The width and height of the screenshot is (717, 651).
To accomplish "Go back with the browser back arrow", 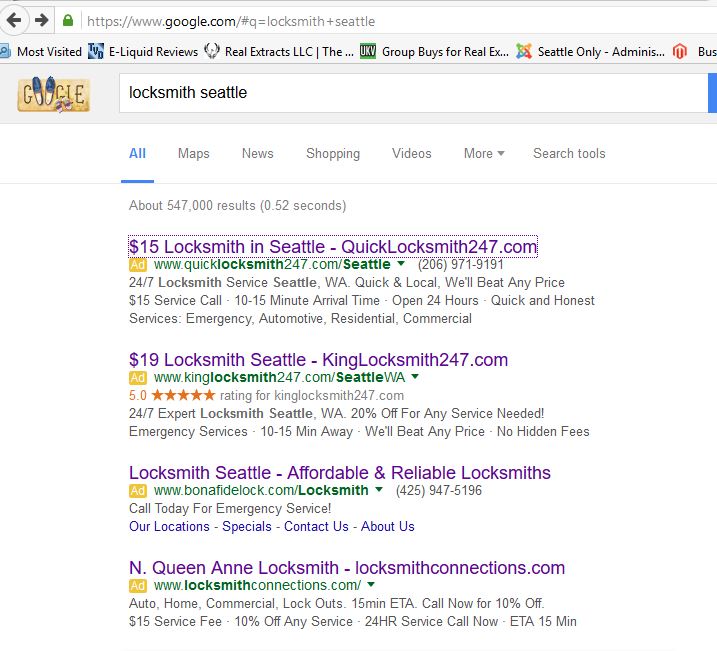I will click(14, 20).
